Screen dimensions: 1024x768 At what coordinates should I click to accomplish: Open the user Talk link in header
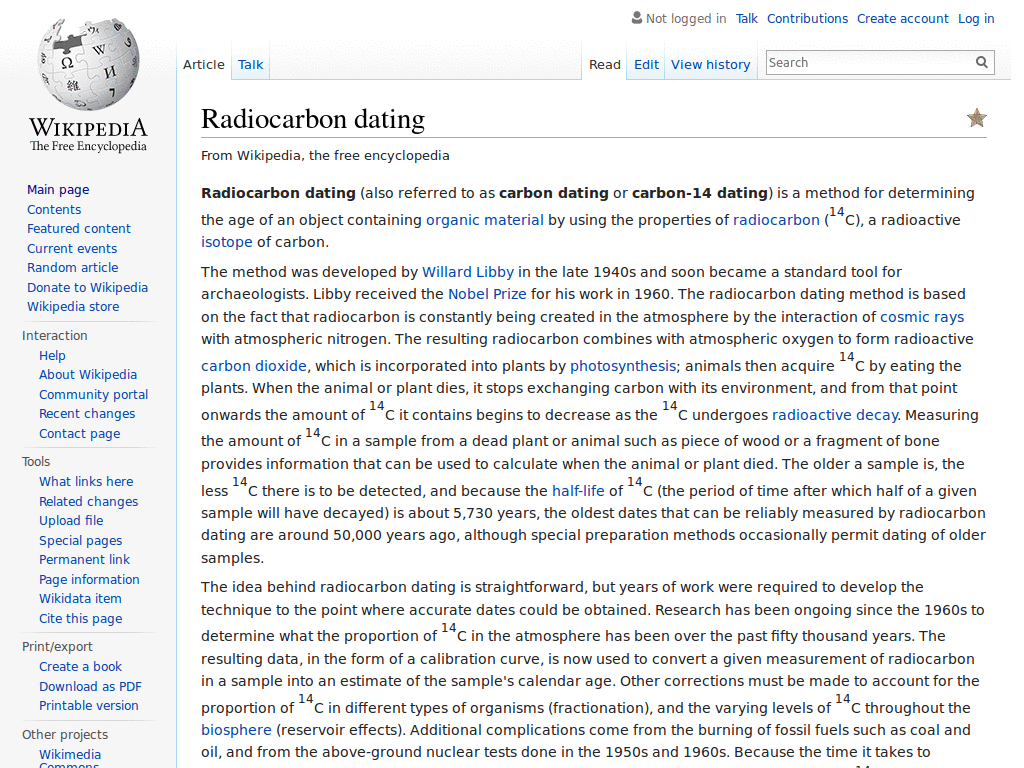coord(746,18)
